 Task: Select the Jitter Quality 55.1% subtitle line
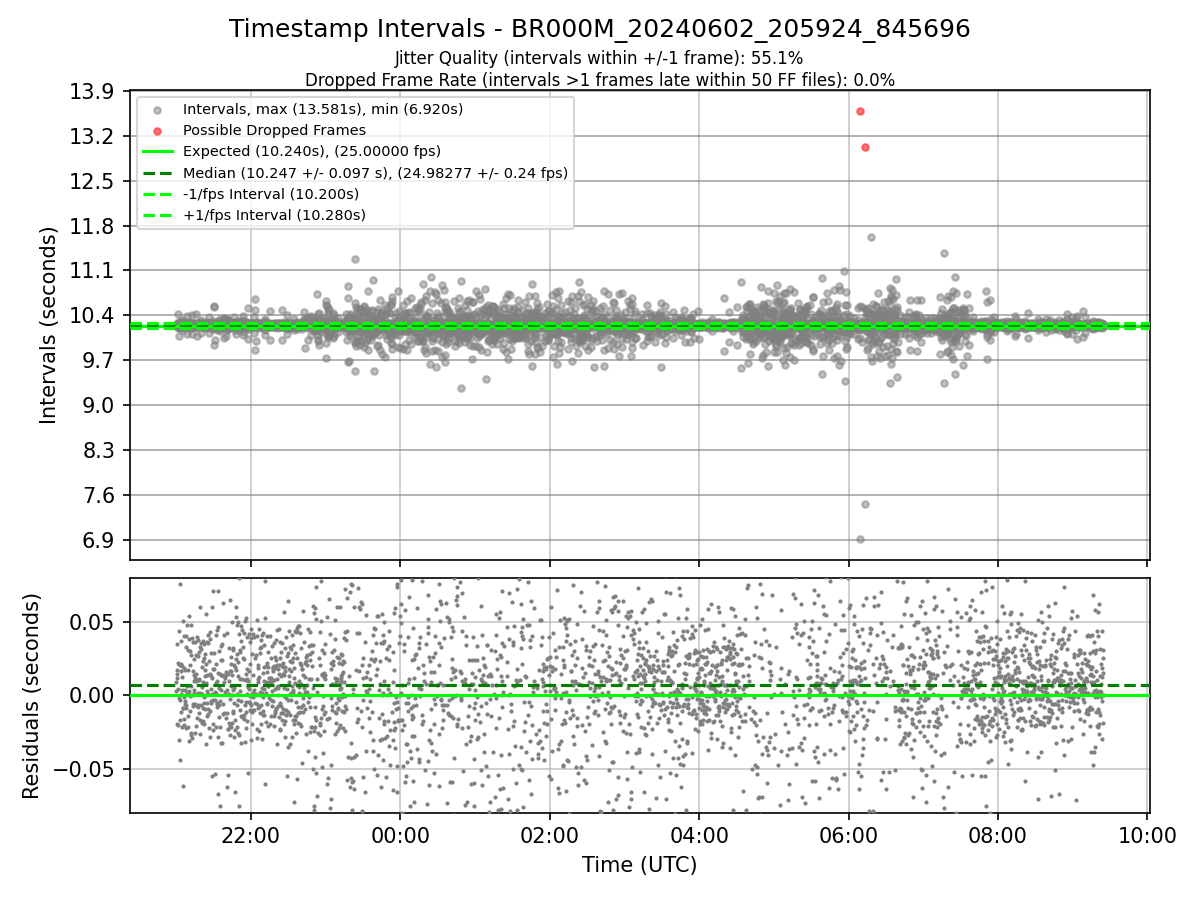click(x=599, y=58)
